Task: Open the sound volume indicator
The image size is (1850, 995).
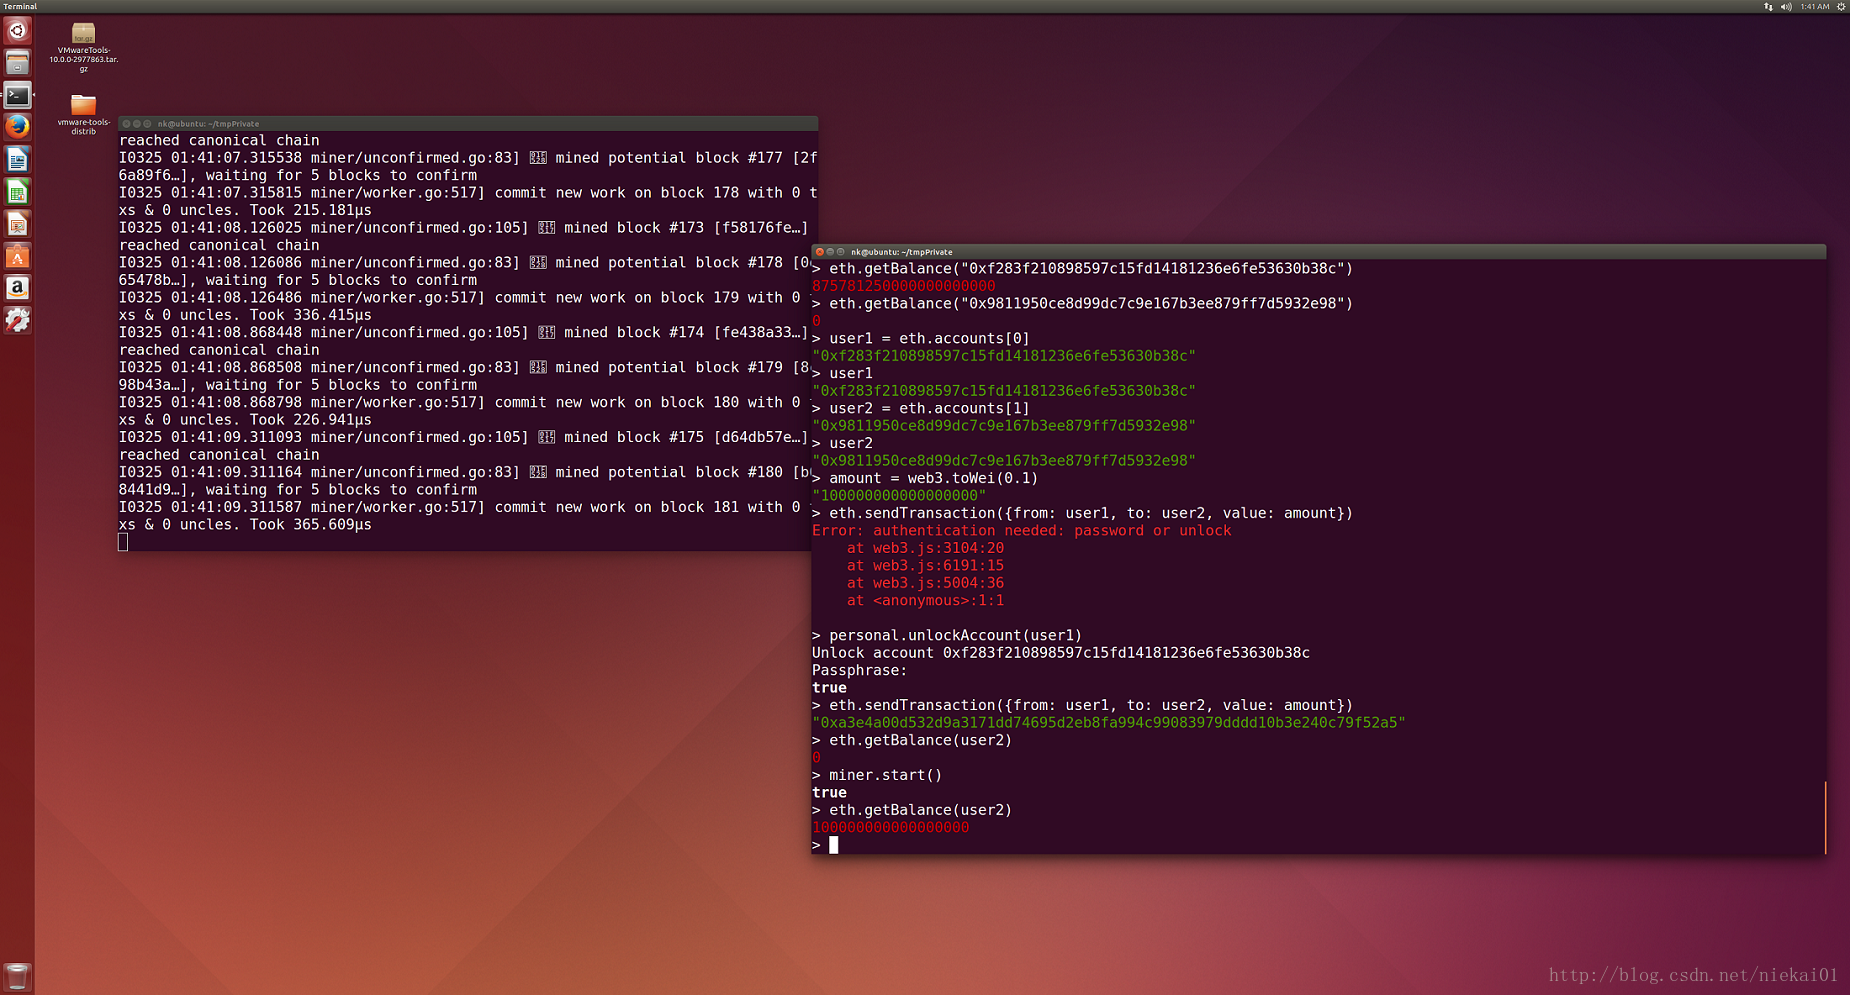Action: point(1786,7)
